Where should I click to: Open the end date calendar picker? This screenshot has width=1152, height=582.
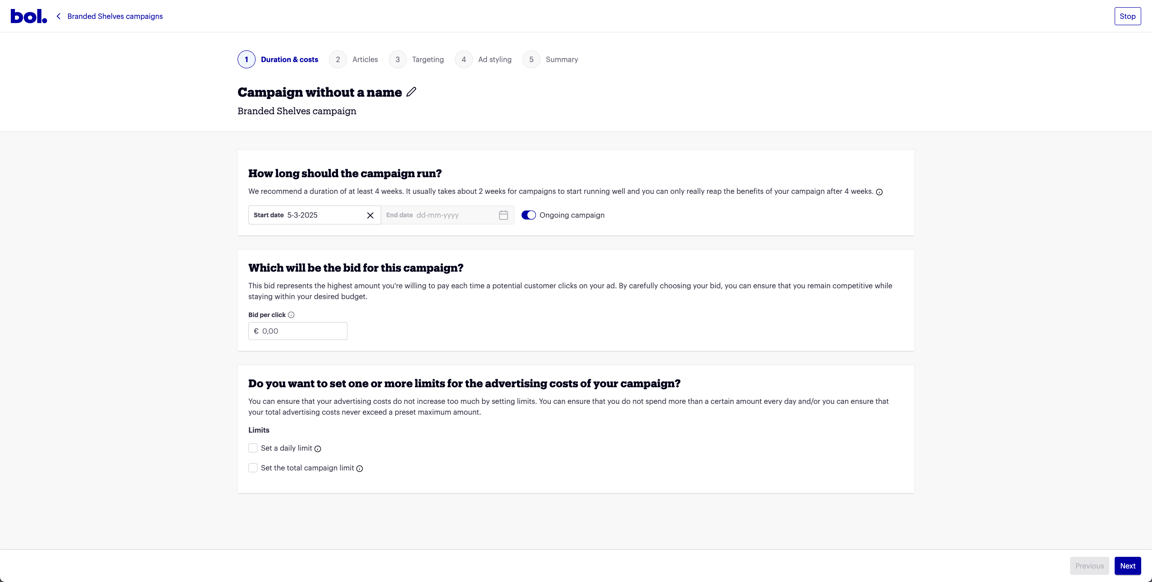point(503,215)
